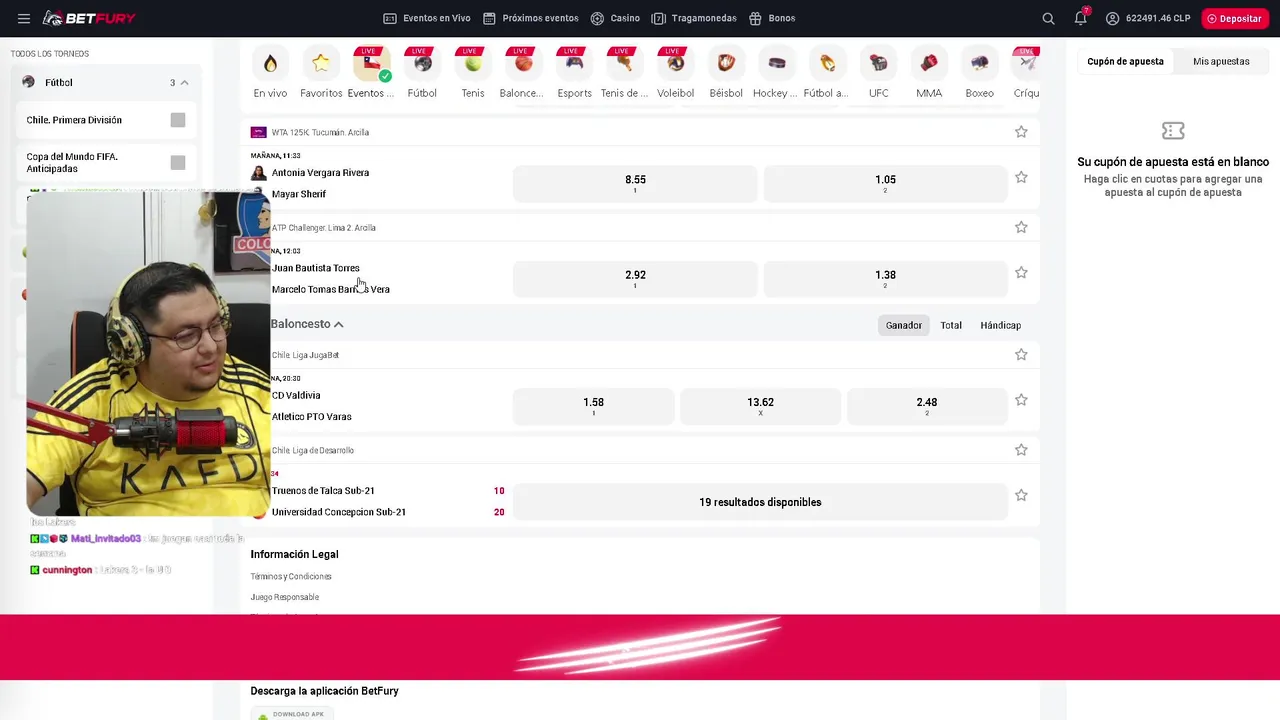Viewport: 1280px width, 720px height.
Task: Favorite the Chile Liga JugaBet tournament
Action: click(x=1021, y=354)
